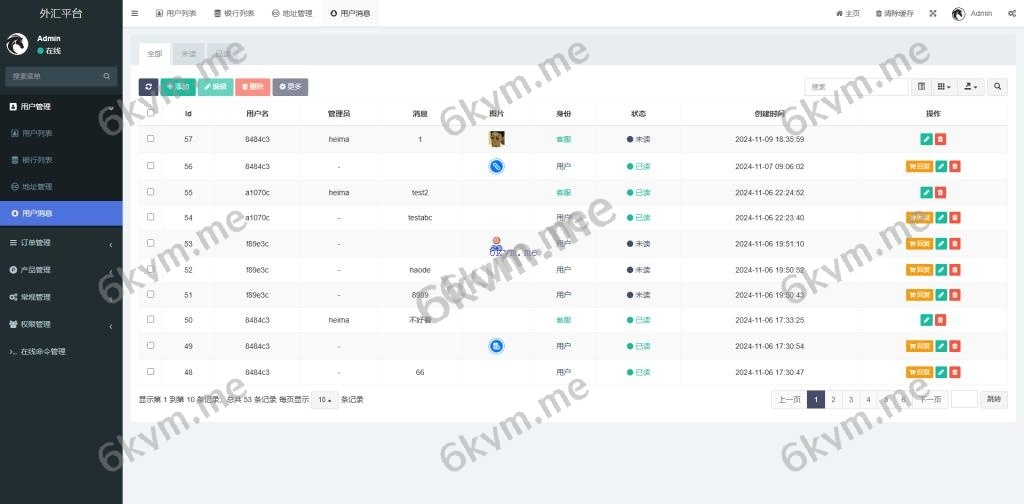Viewport: 1024px width, 504px height.
Task: Click green edit pencil icon for row 57
Action: tap(941, 140)
